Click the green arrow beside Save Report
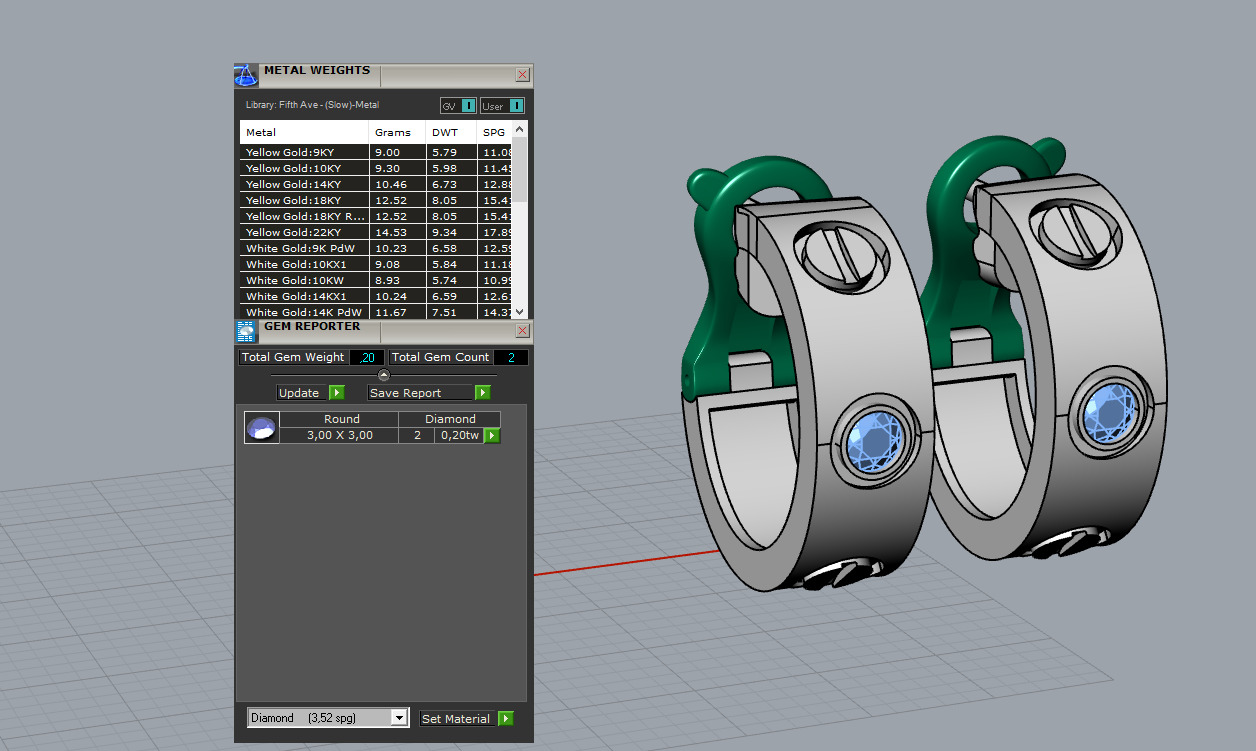 [483, 393]
